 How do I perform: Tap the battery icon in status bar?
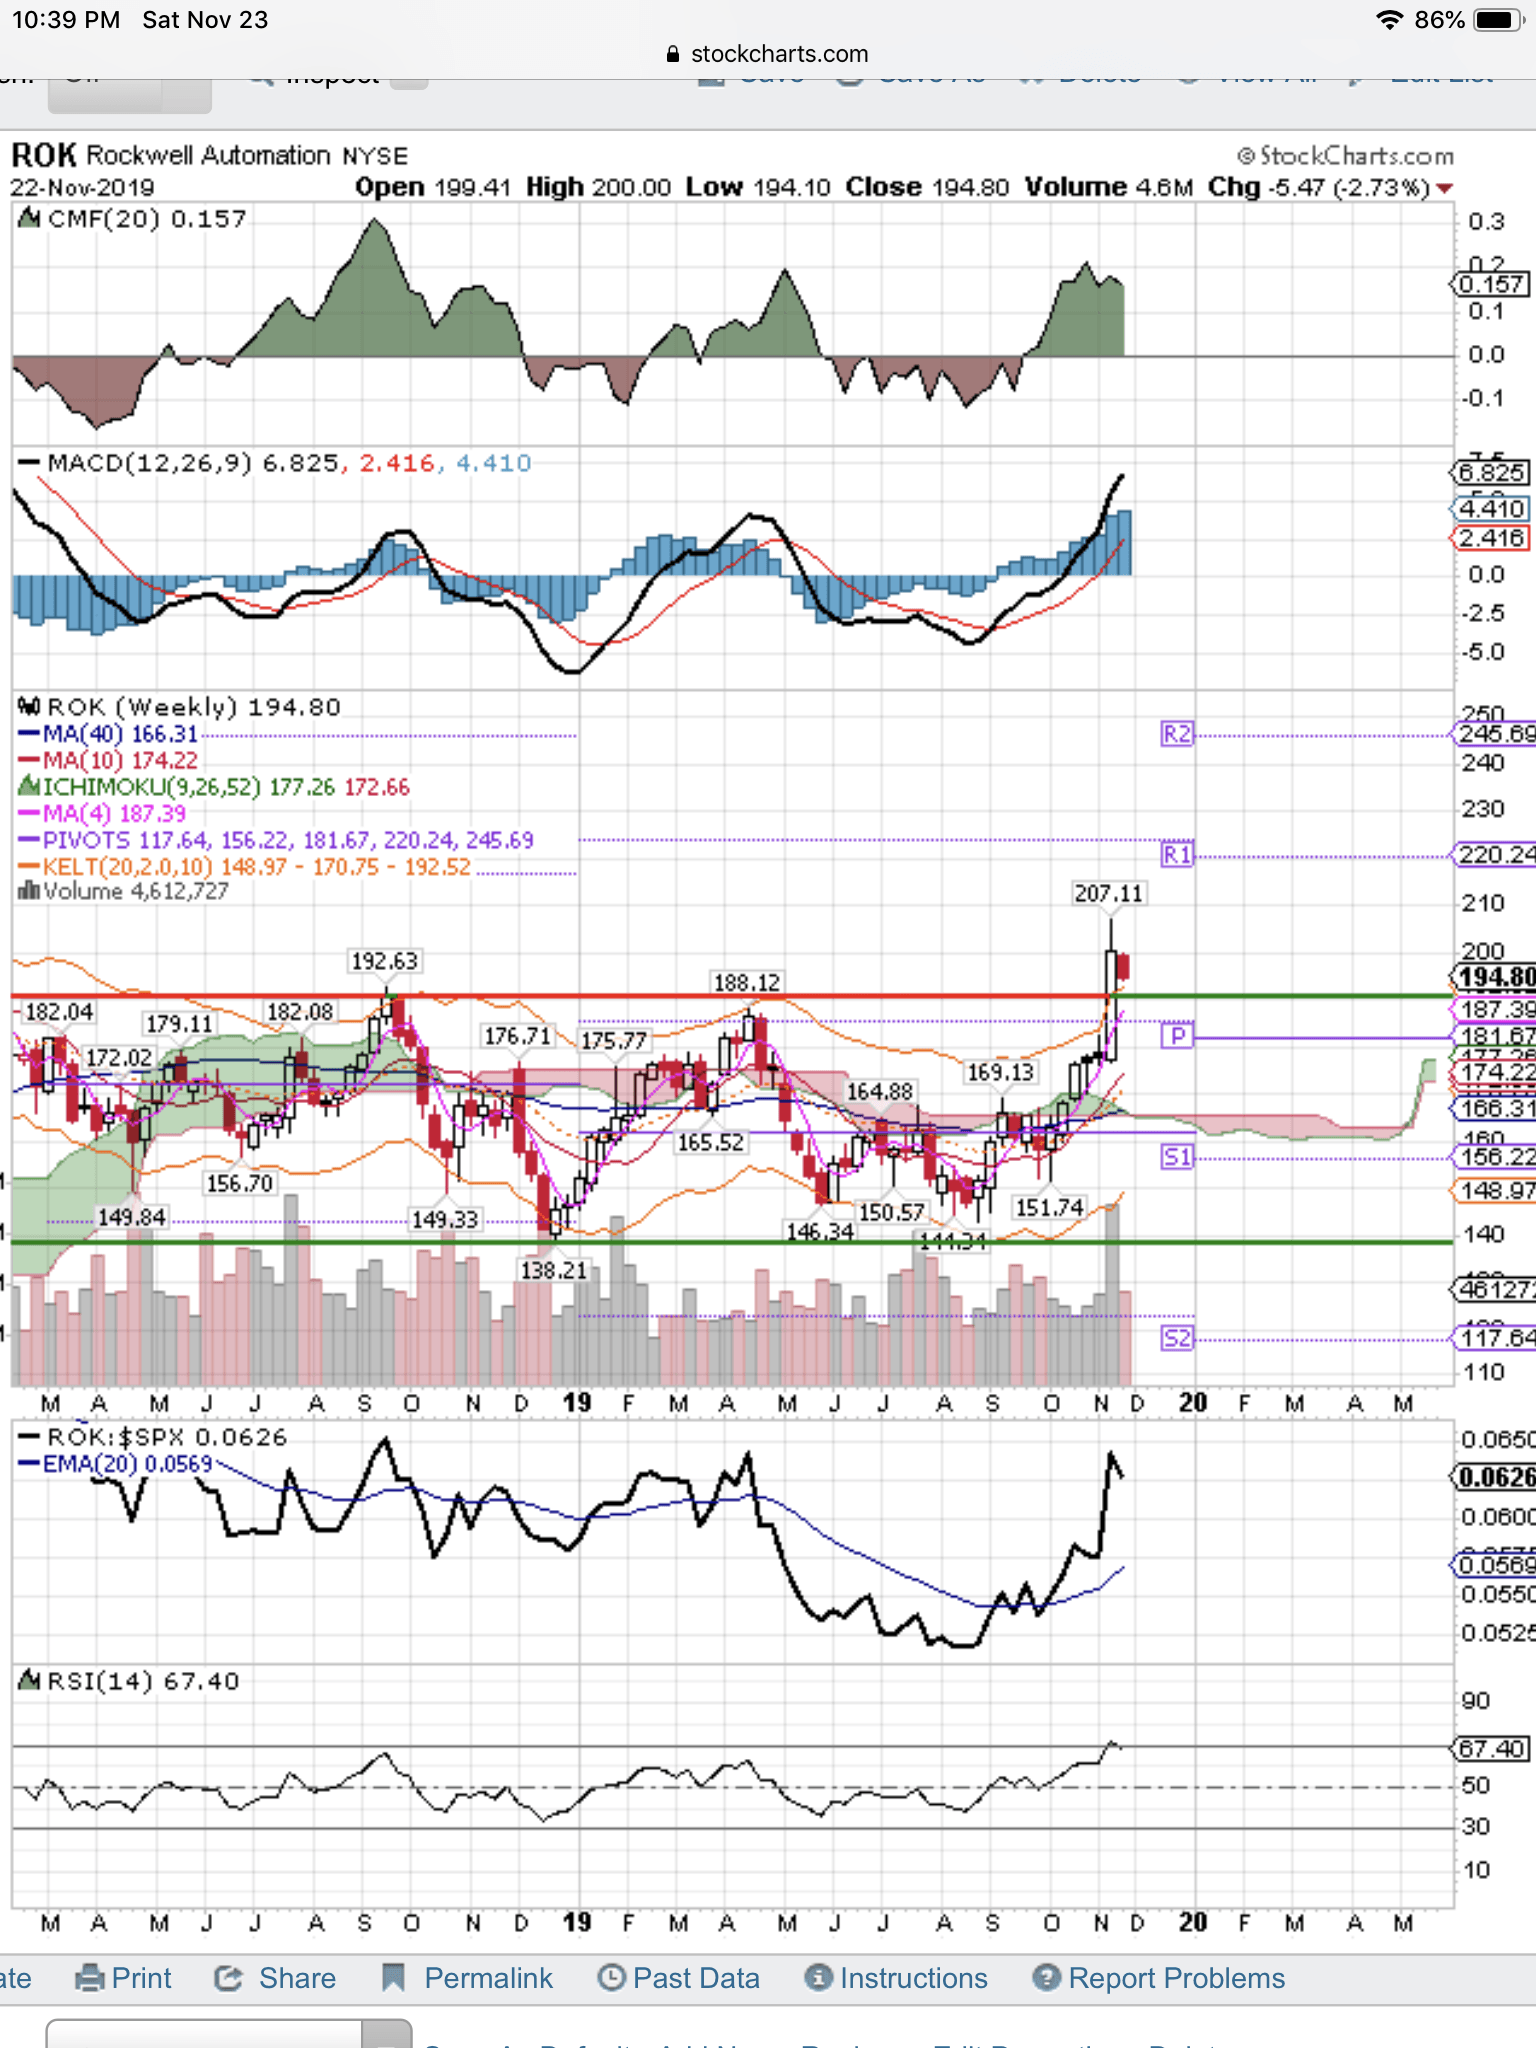[1499, 20]
